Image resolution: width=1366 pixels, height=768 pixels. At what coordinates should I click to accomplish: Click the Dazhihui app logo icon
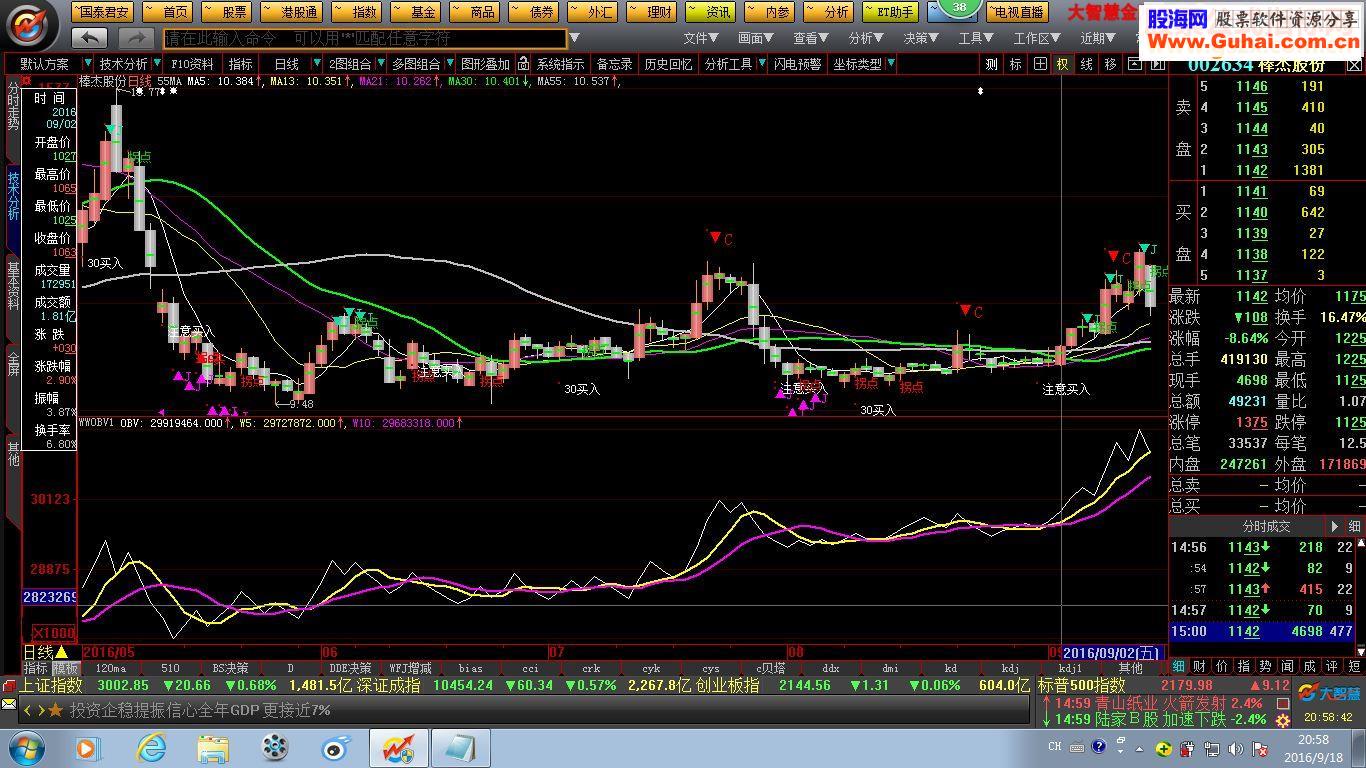click(31, 24)
